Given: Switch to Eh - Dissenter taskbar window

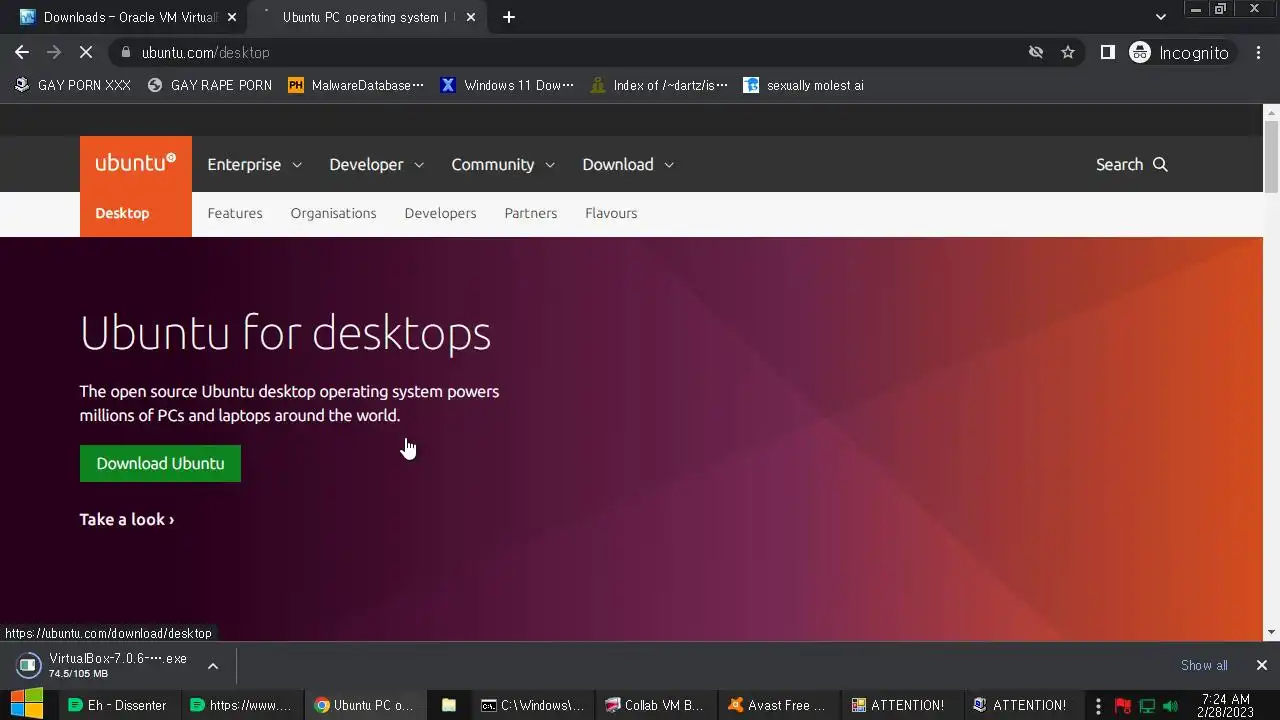Looking at the screenshot, I should [x=118, y=705].
